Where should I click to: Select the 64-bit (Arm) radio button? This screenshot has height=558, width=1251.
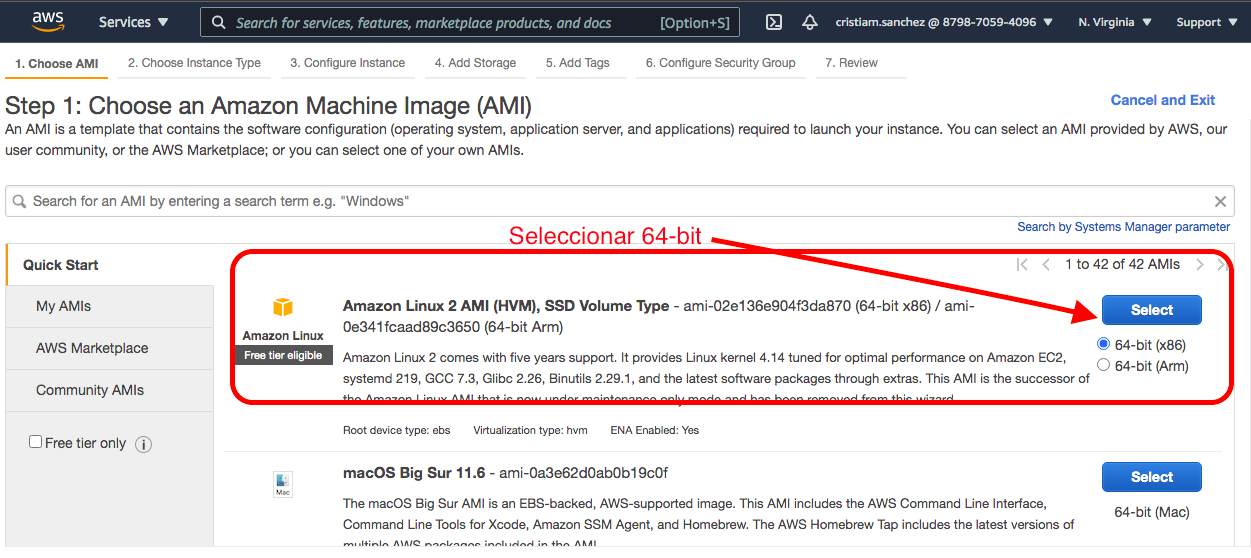(1104, 365)
